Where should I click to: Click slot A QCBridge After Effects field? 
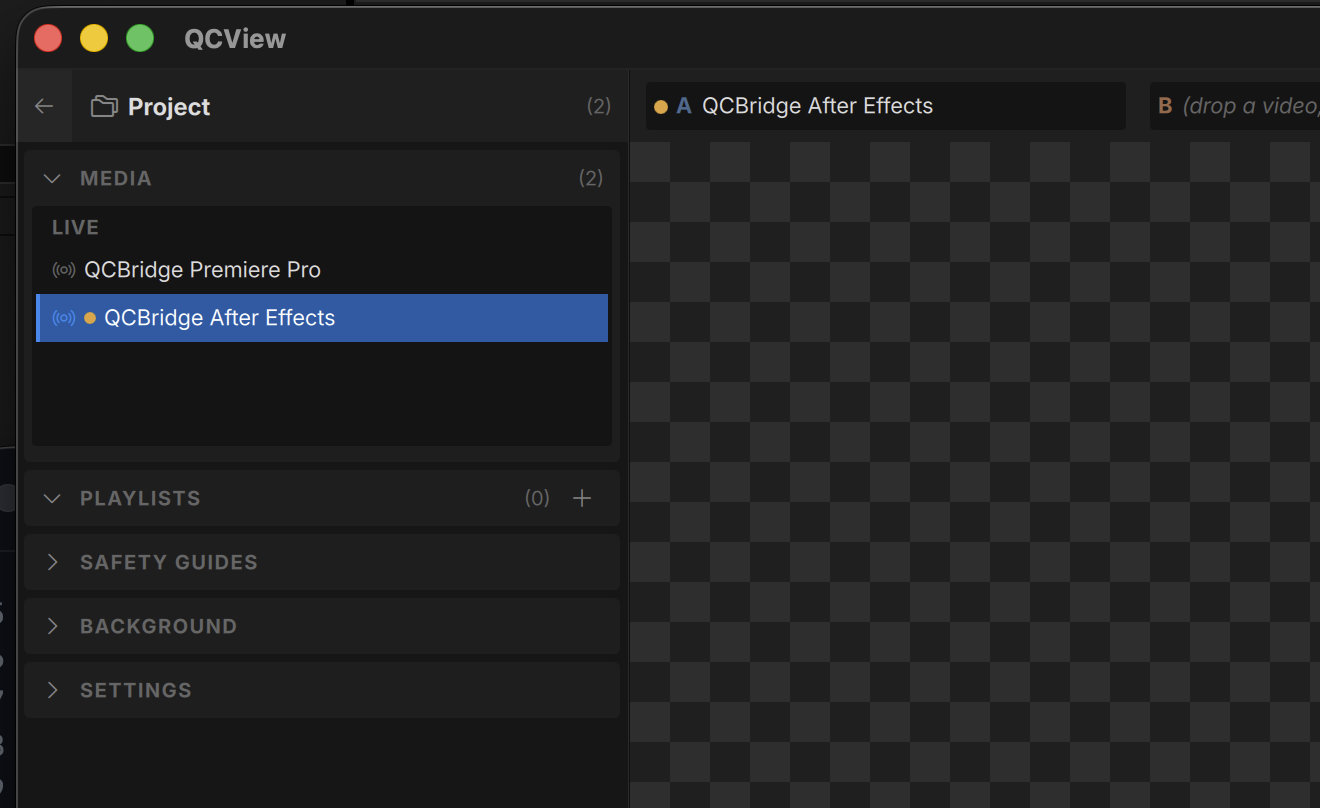886,106
